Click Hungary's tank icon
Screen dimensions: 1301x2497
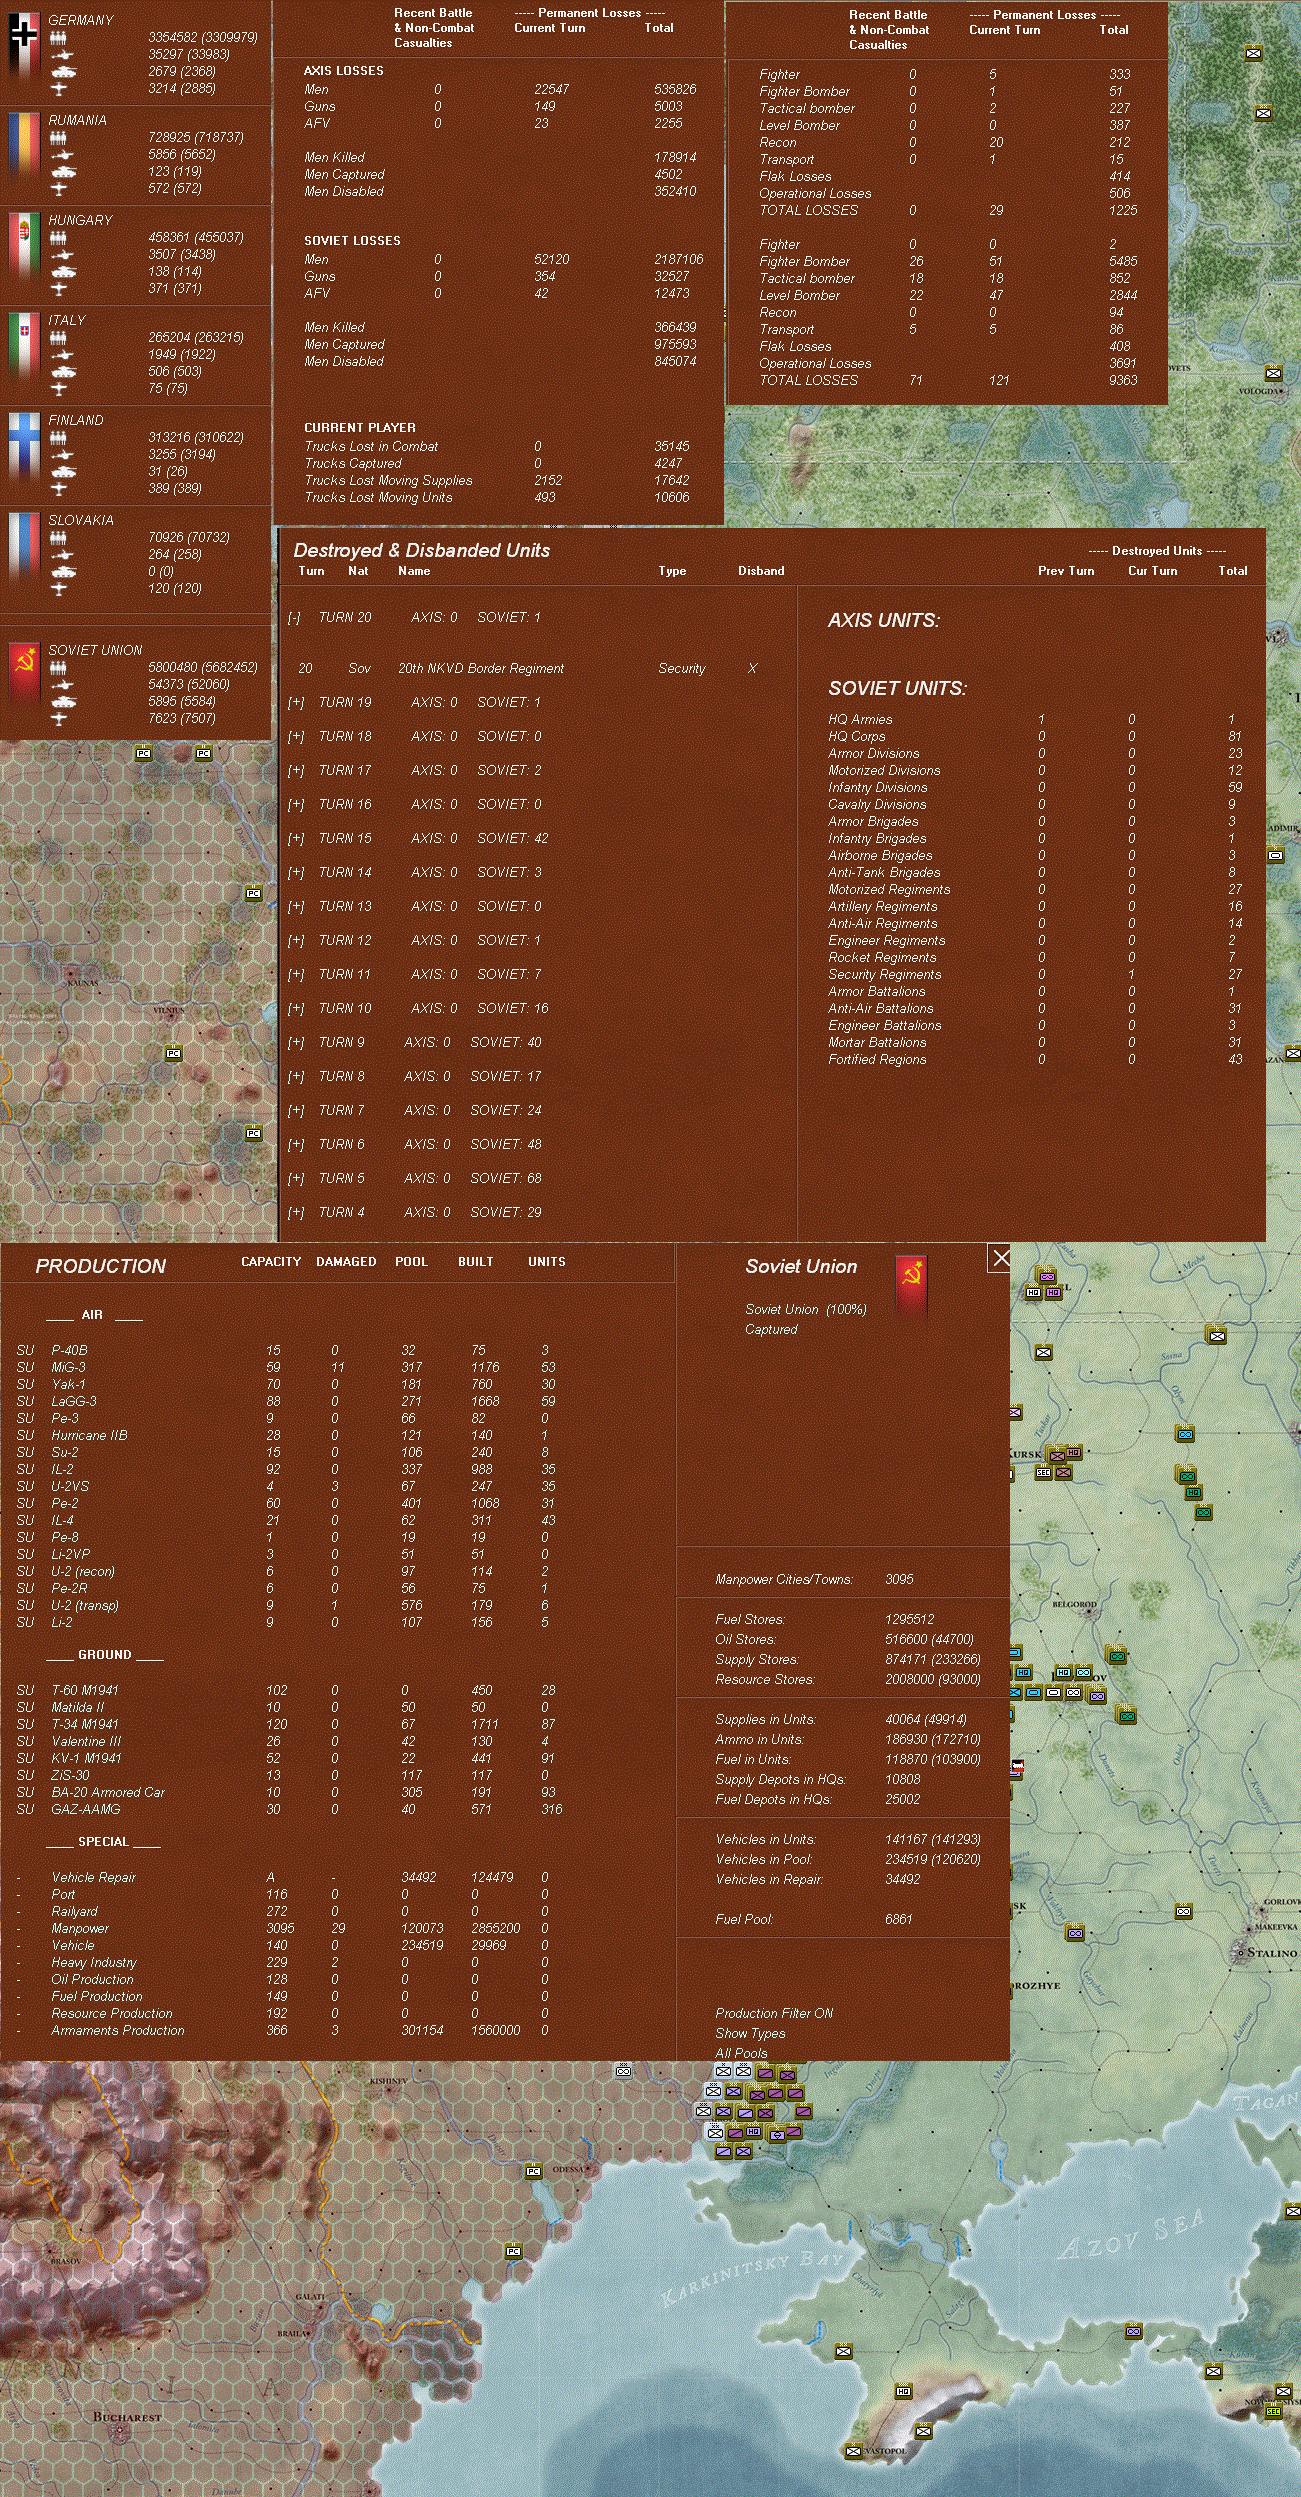tap(62, 272)
